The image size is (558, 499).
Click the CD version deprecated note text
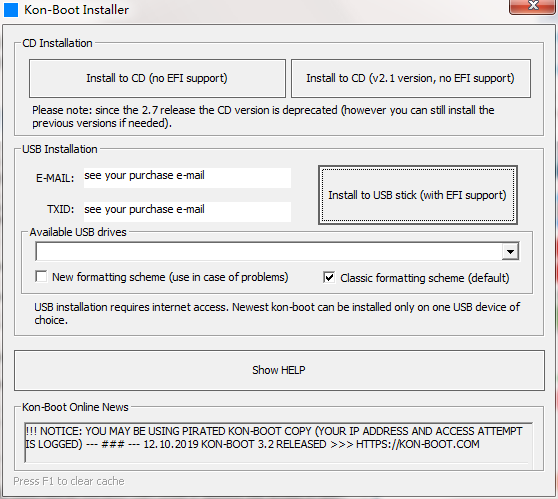(x=263, y=116)
